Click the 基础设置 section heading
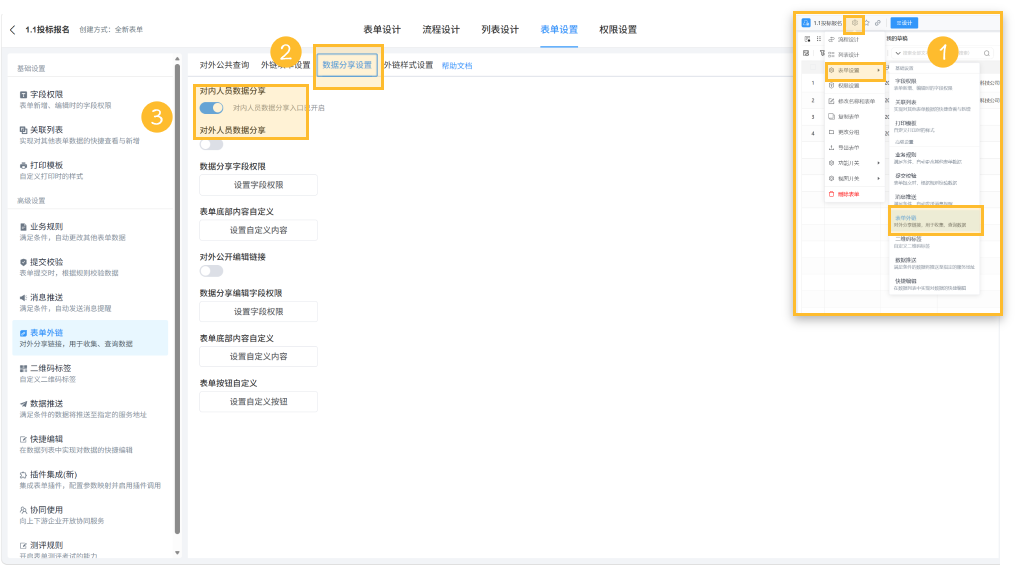The height and width of the screenshot is (566, 1018). tap(31, 69)
